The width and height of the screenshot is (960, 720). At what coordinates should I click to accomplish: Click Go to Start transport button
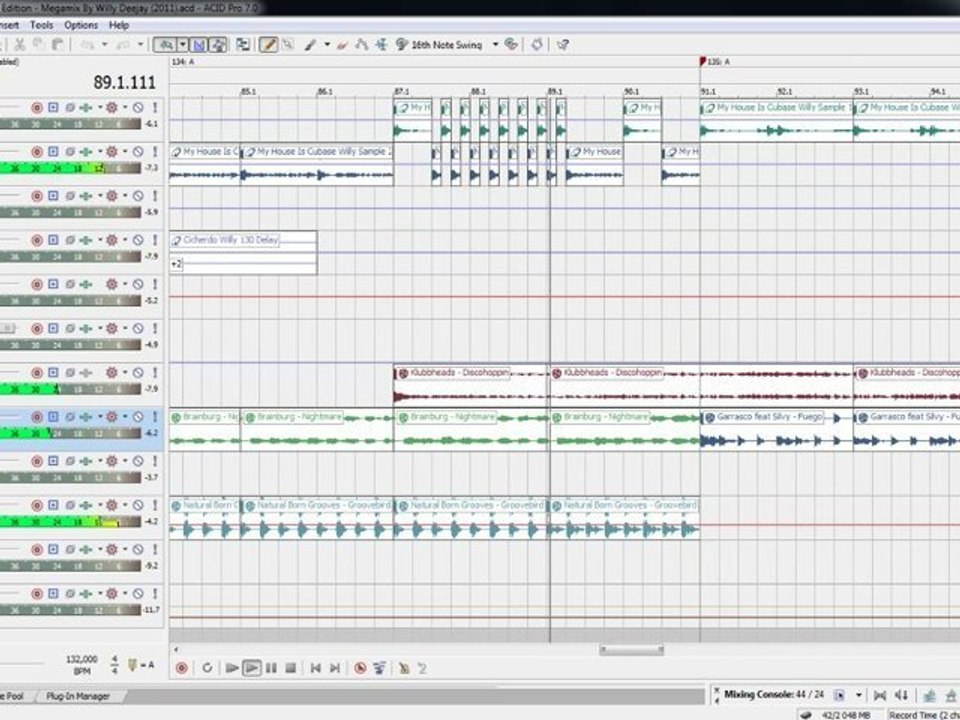pos(315,668)
